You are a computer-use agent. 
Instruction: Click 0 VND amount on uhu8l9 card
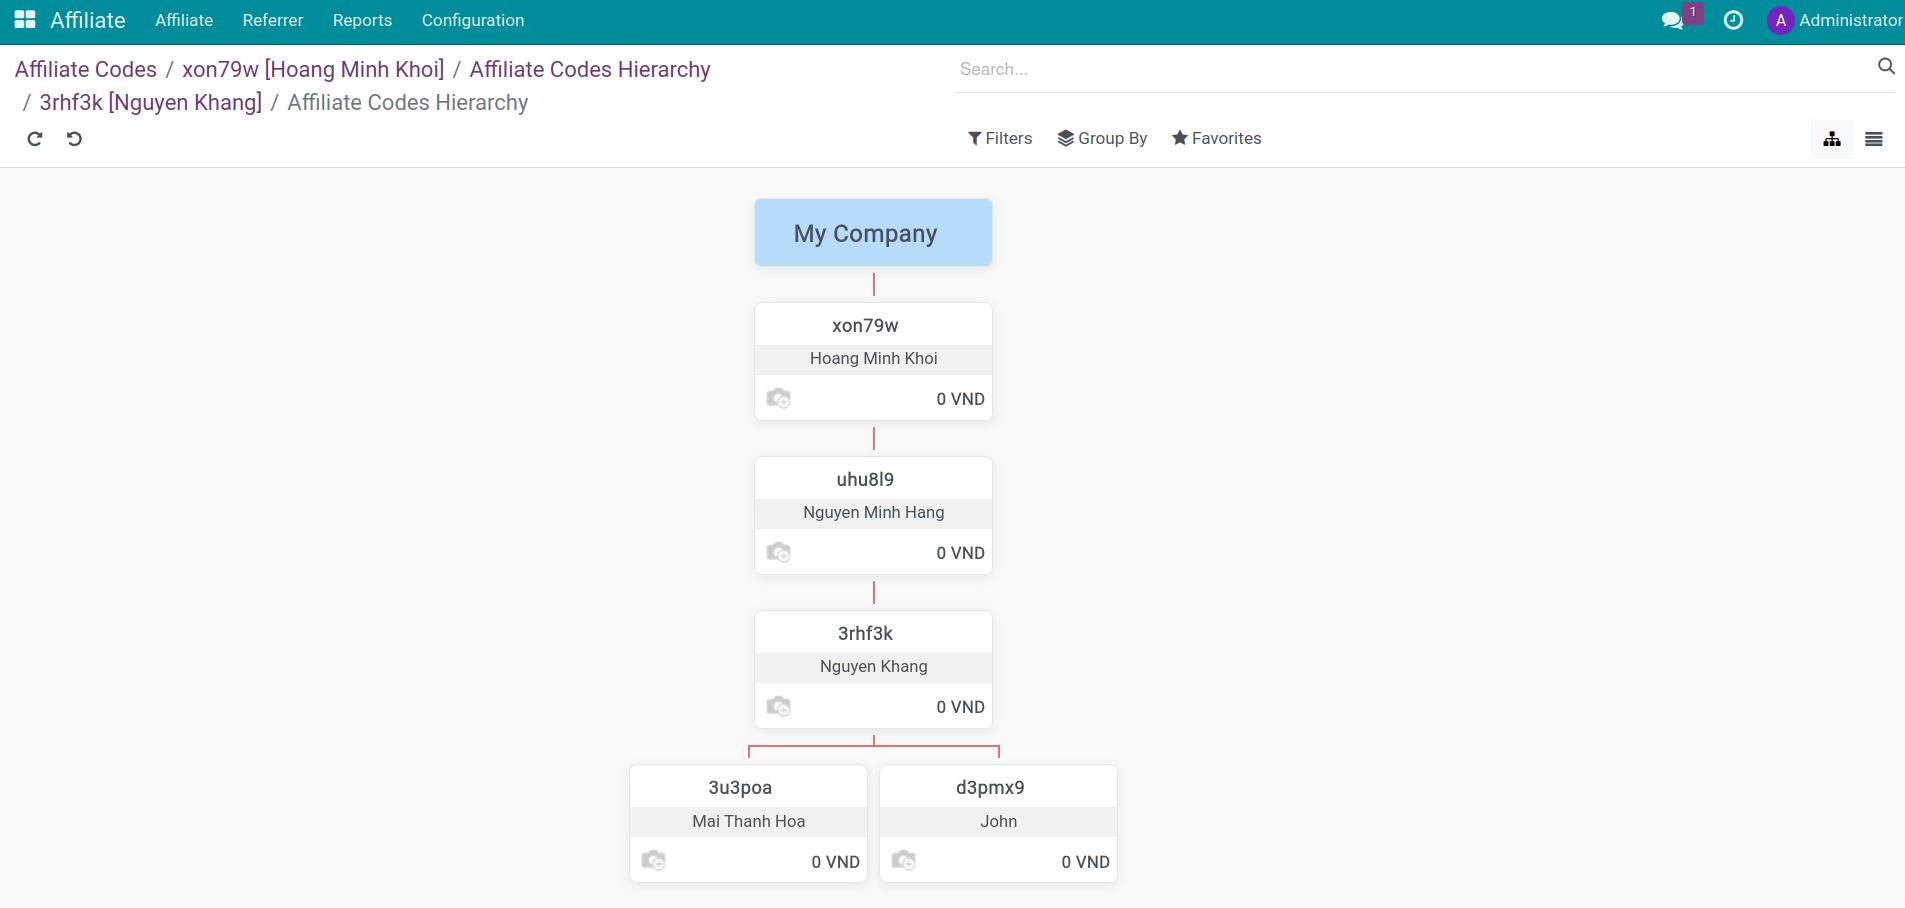[960, 553]
